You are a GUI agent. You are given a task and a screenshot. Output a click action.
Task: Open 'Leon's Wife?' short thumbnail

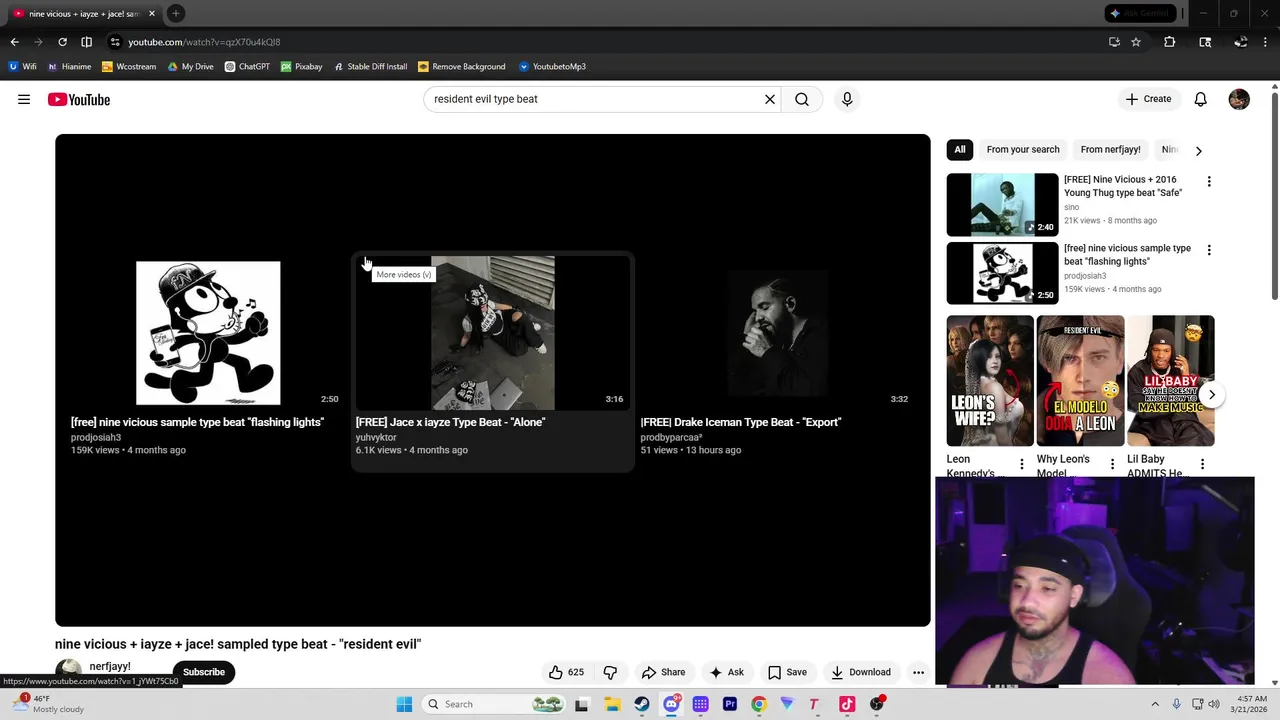[990, 381]
